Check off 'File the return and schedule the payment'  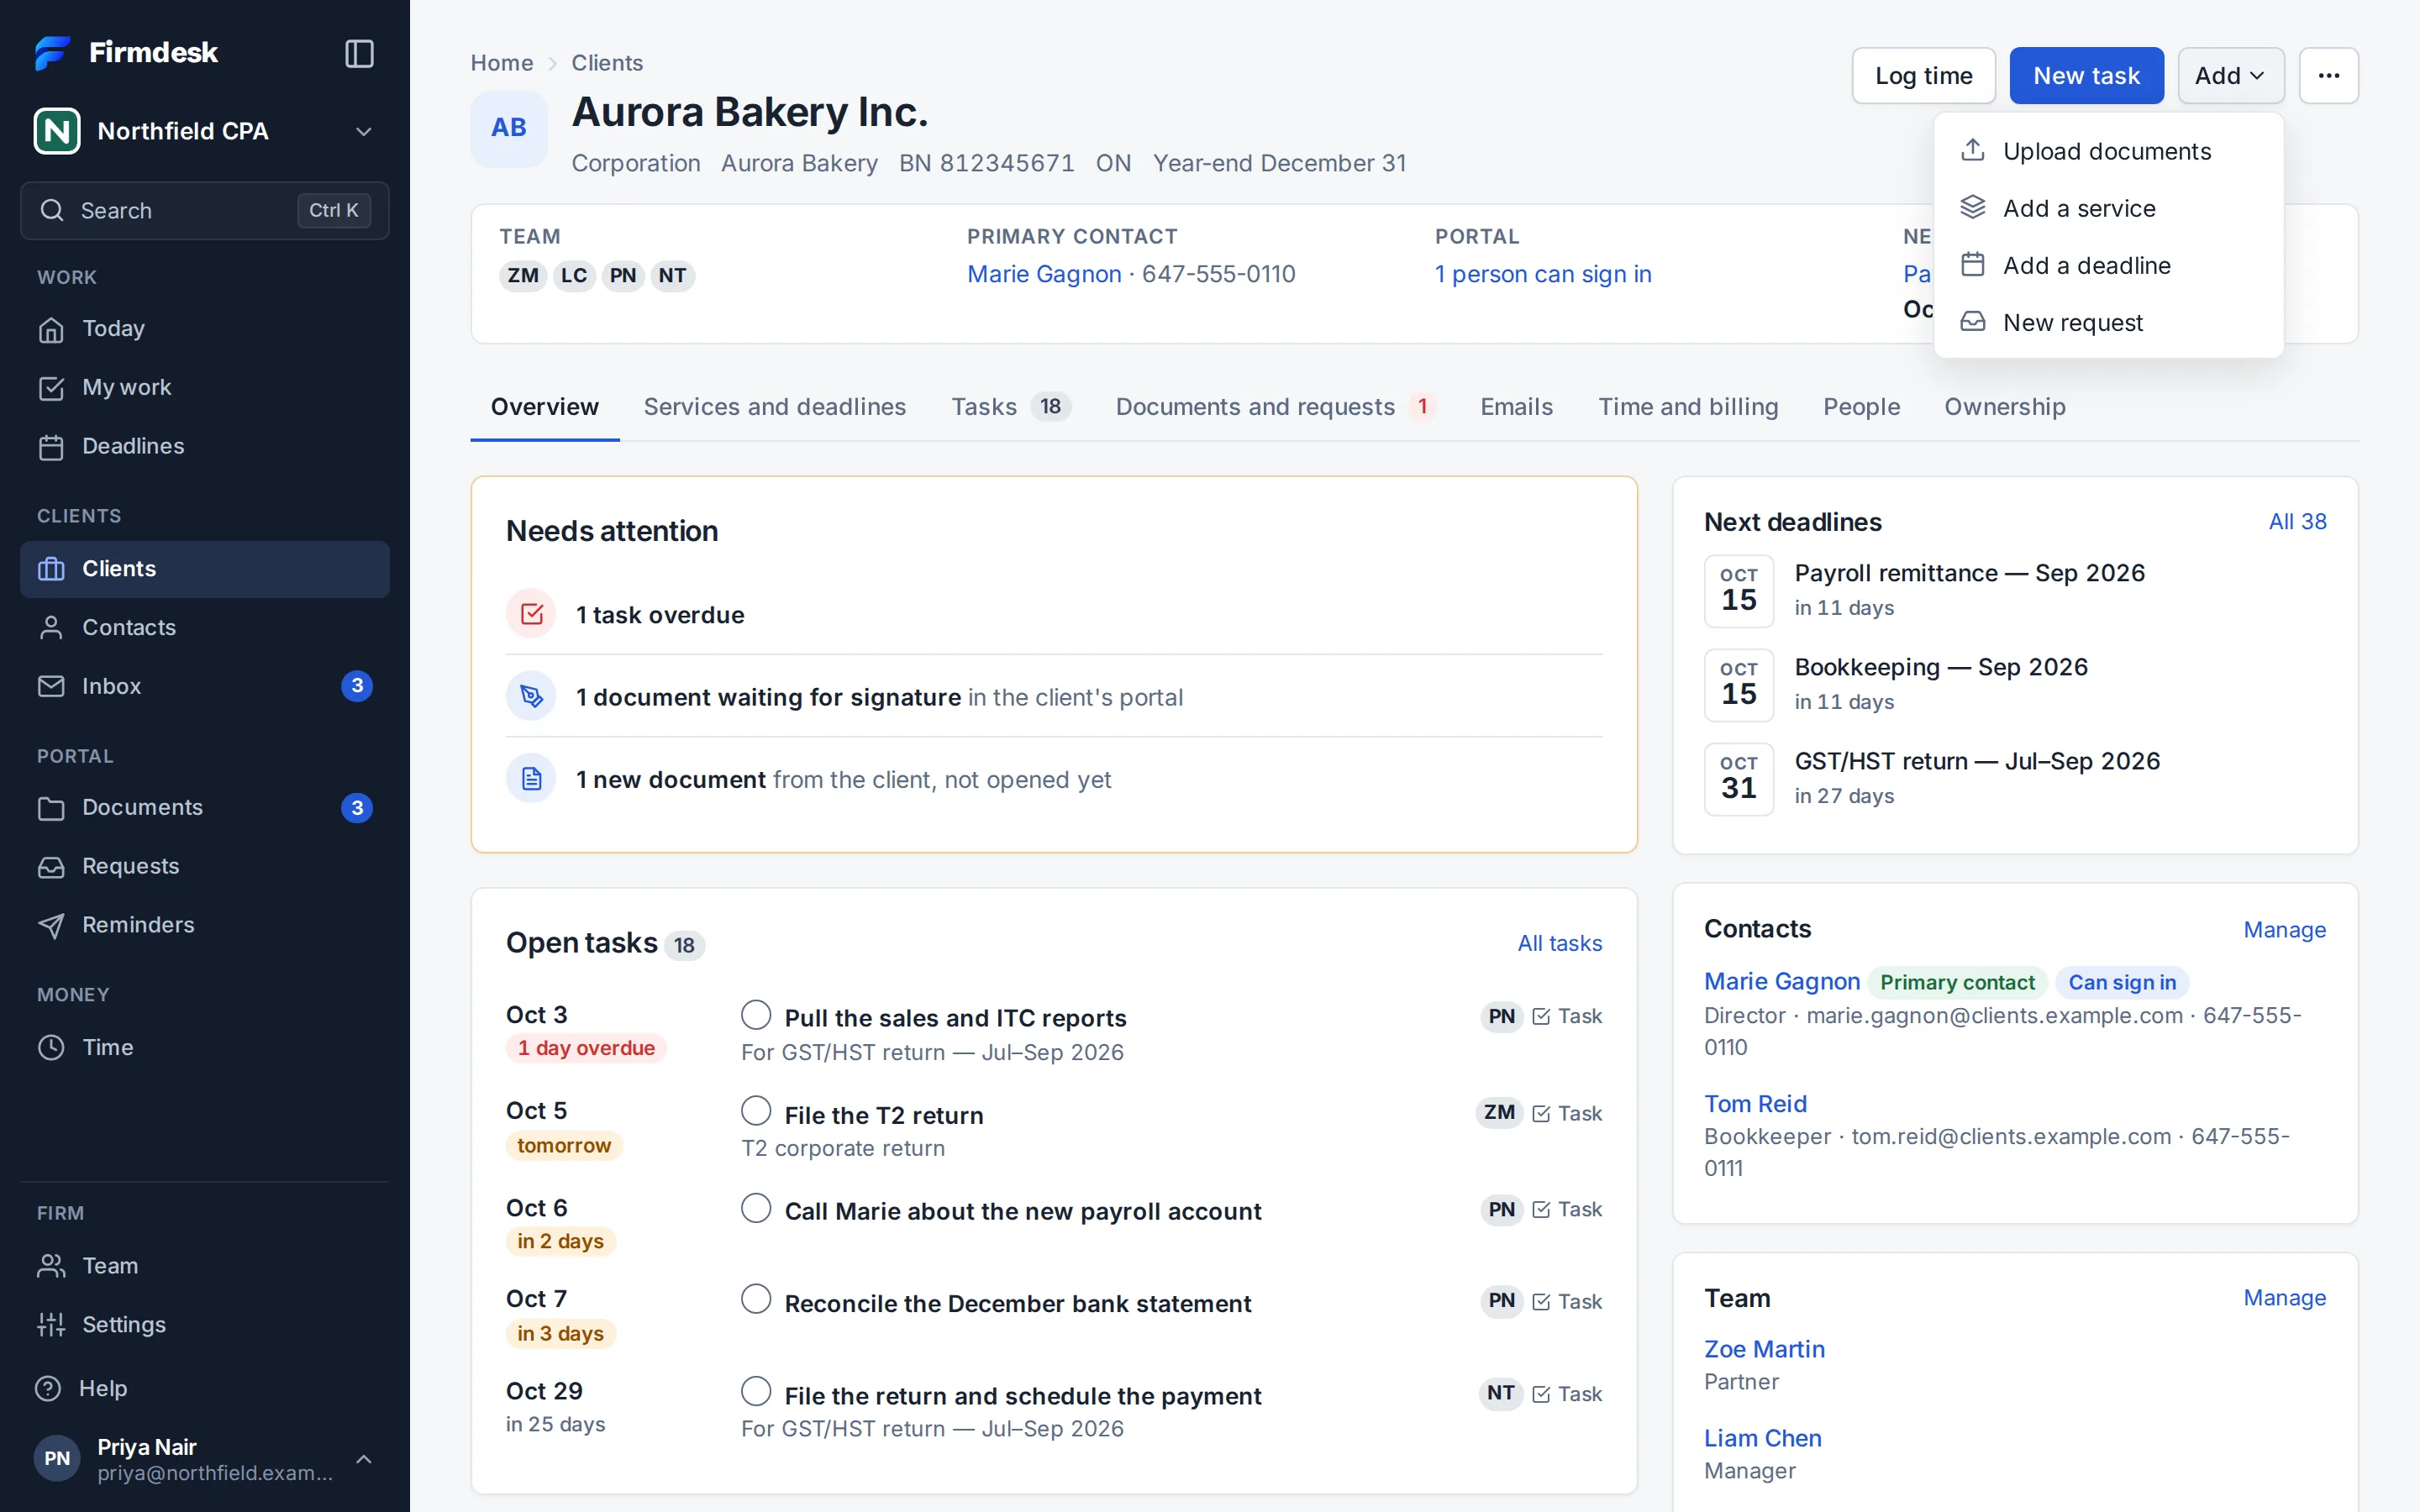pyautogui.click(x=756, y=1391)
